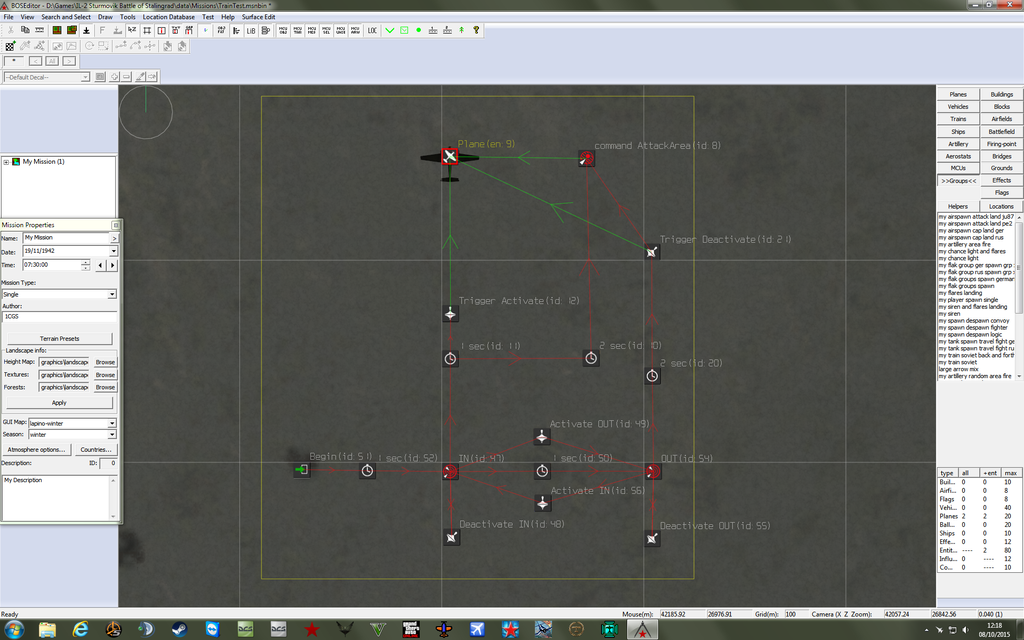Image resolution: width=1024 pixels, height=640 pixels.
Task: Click the mission Name input field
Action: click(65, 238)
